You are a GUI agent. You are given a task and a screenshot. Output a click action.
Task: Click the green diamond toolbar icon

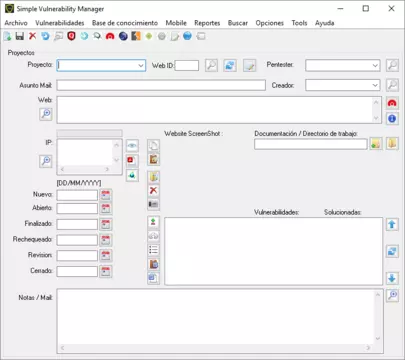pos(149,36)
